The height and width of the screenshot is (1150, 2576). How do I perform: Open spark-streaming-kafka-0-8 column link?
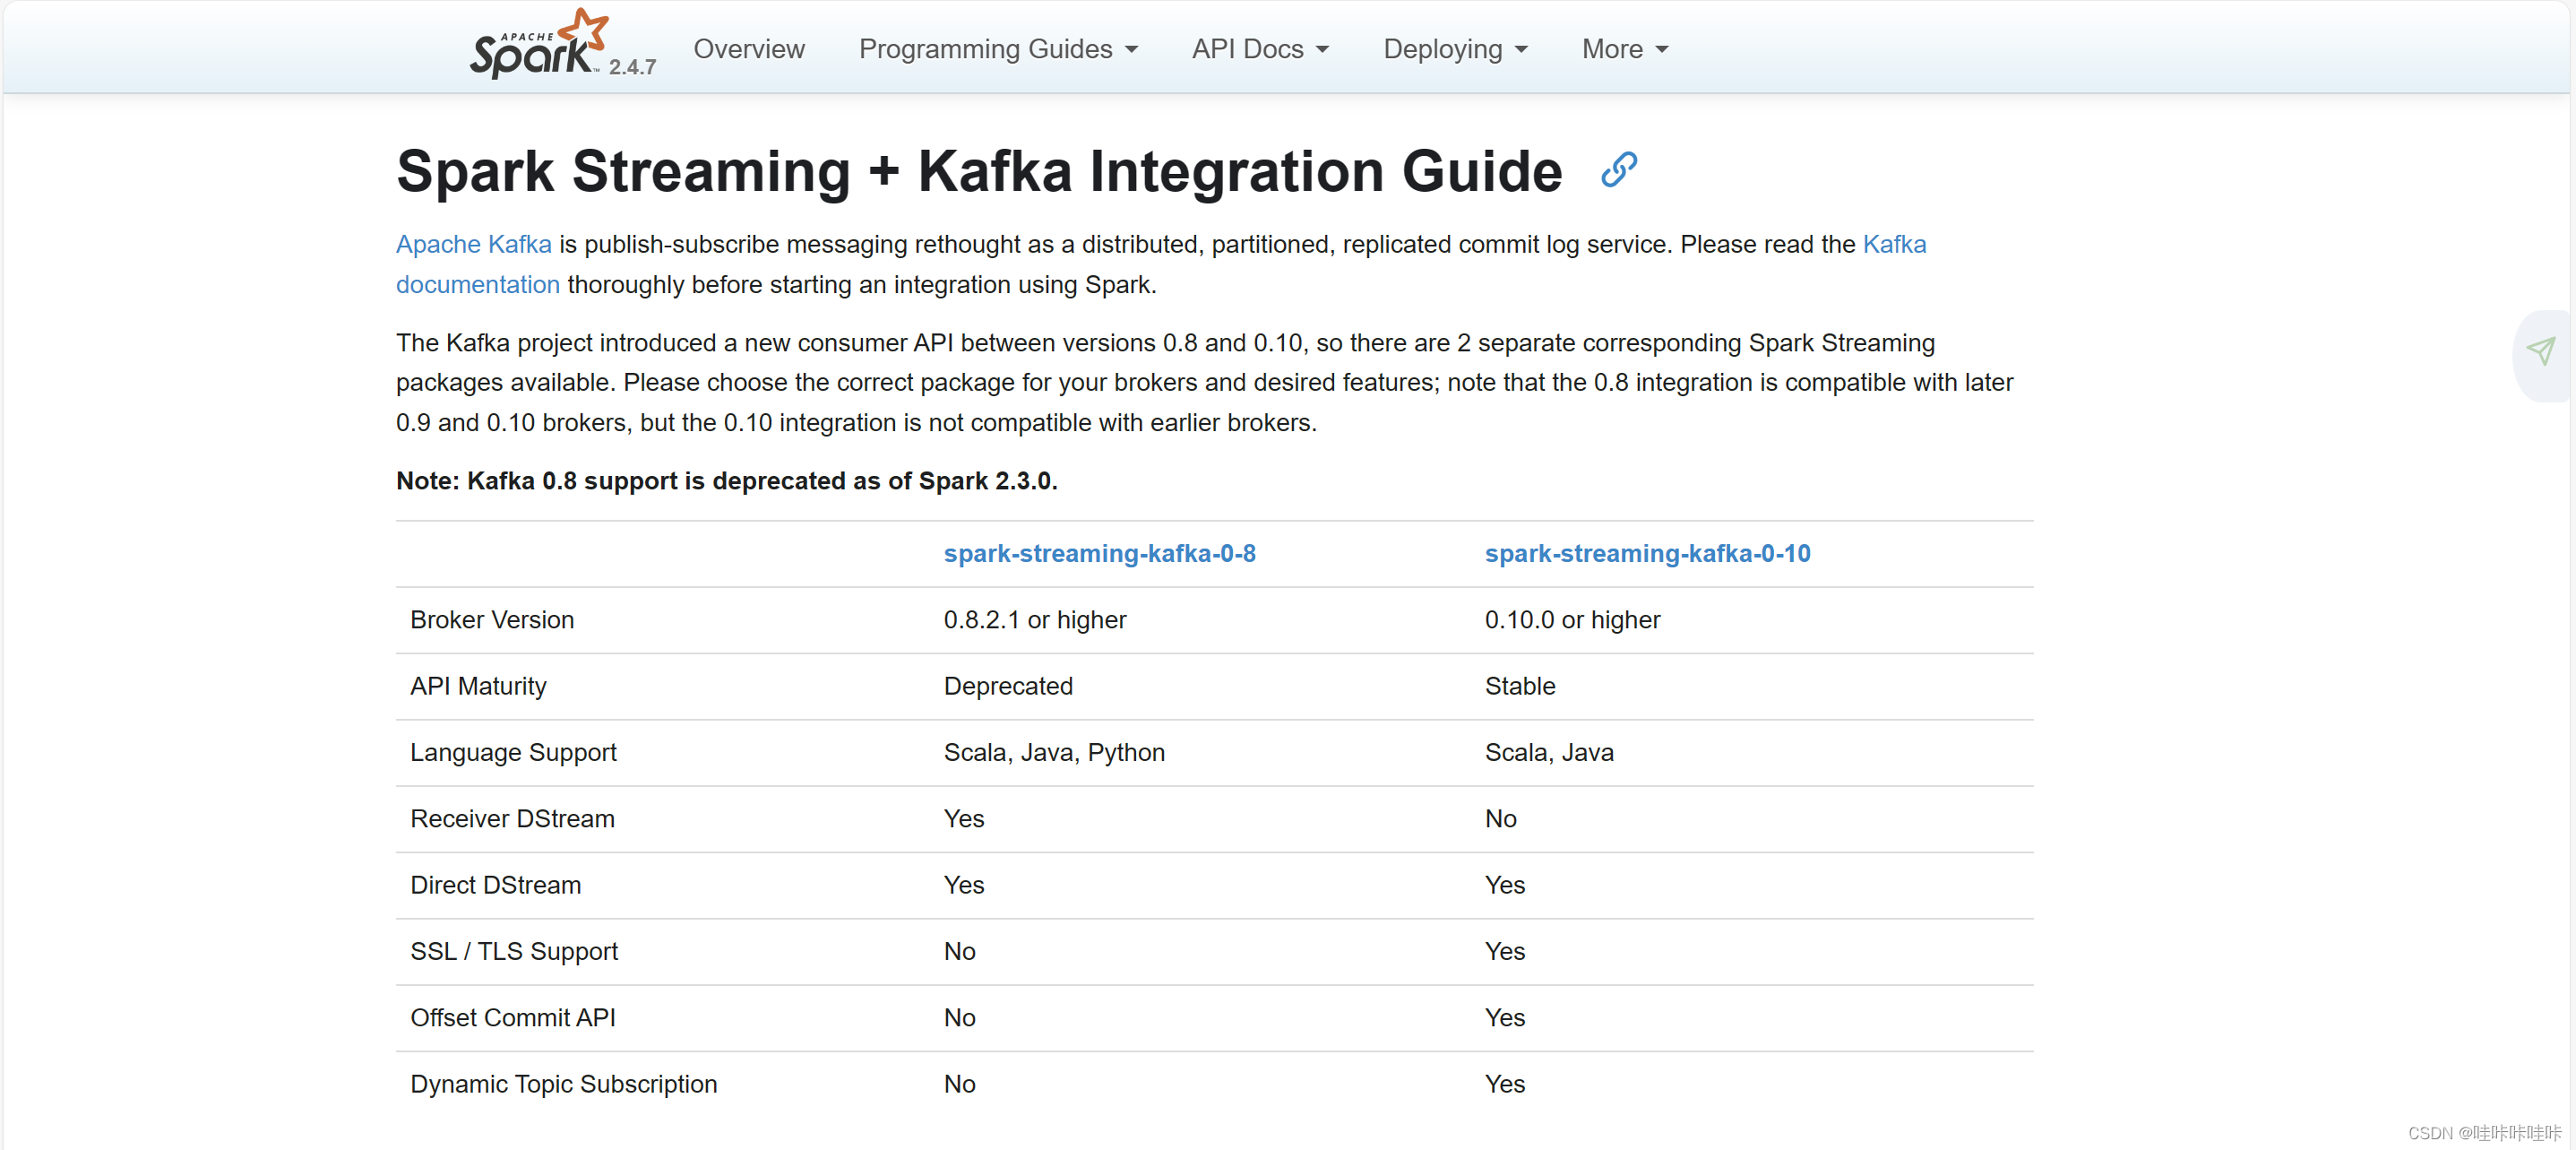pyautogui.click(x=1099, y=553)
